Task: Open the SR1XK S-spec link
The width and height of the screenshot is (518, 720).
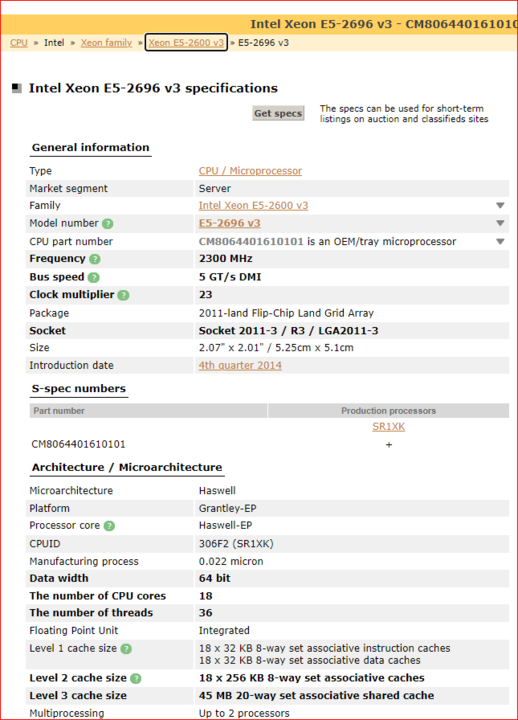Action: click(x=388, y=427)
